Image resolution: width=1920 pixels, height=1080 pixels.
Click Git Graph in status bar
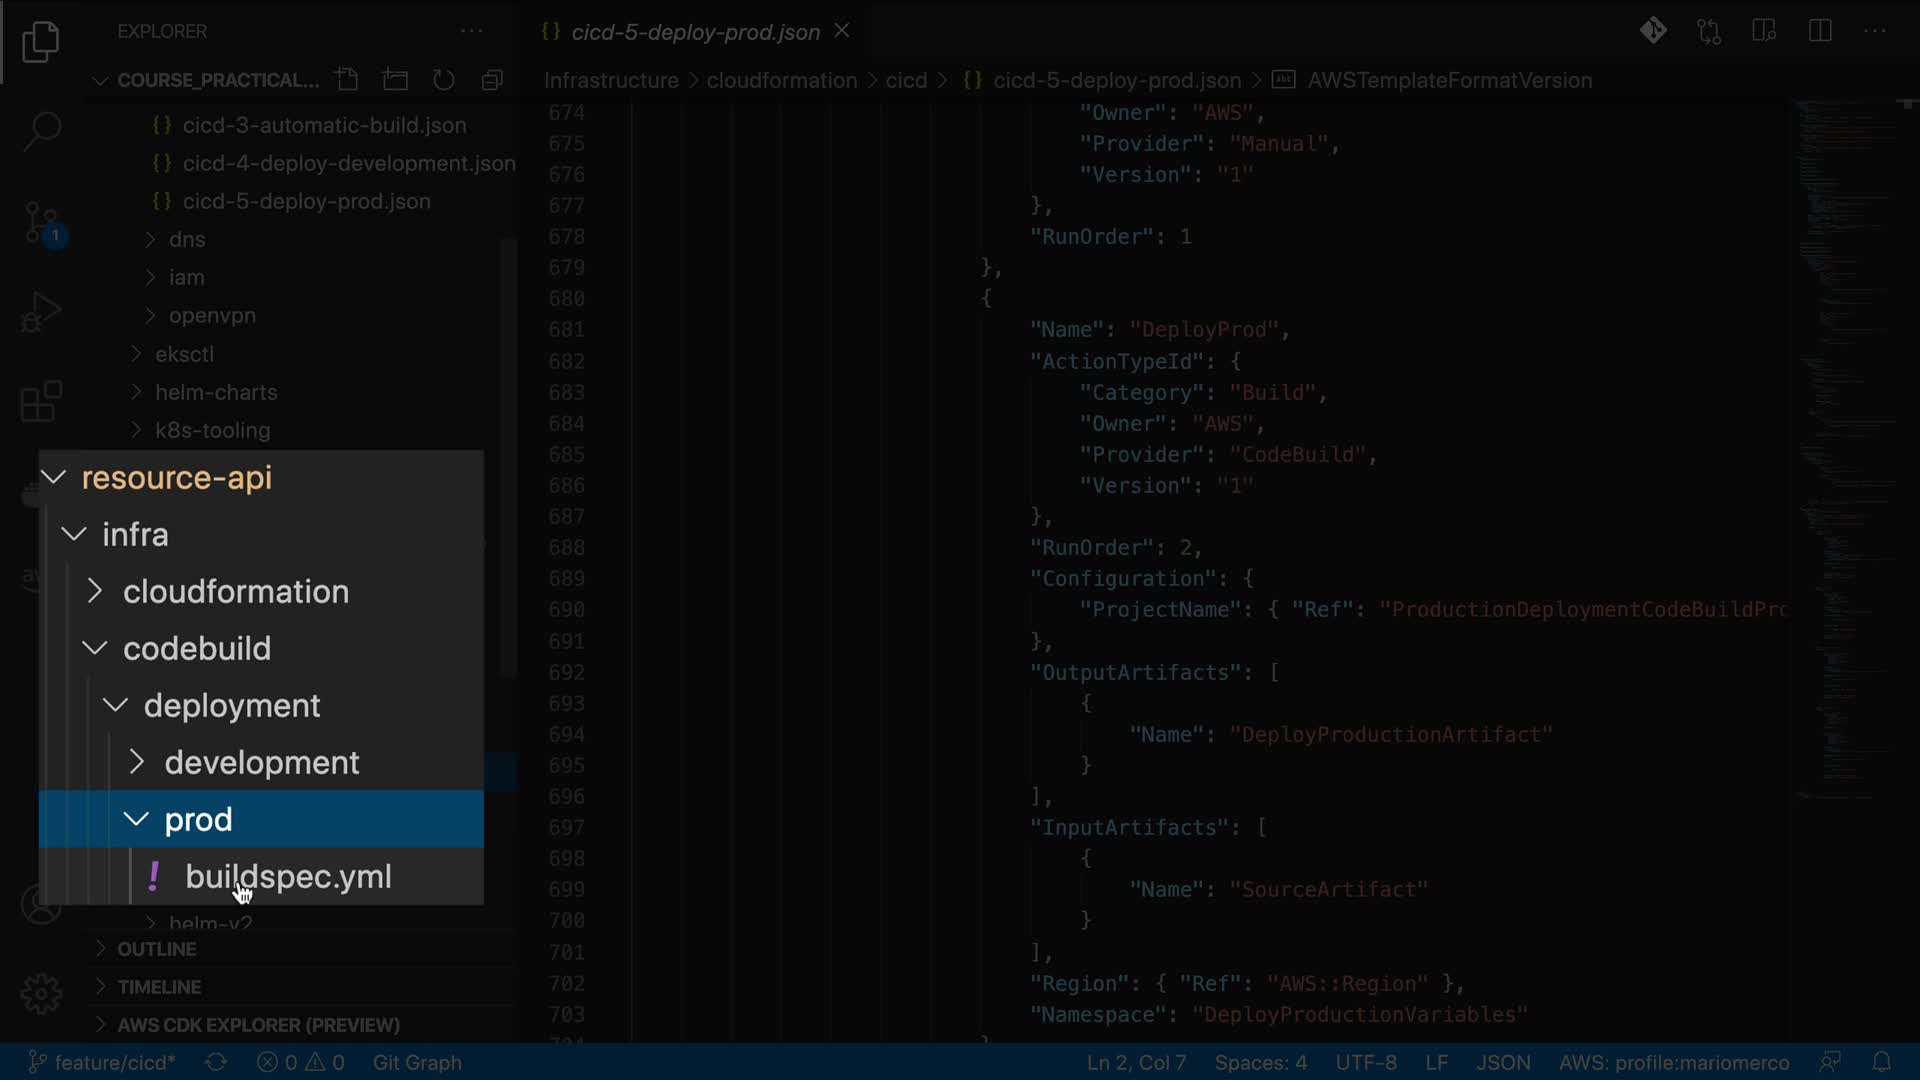pyautogui.click(x=417, y=1062)
